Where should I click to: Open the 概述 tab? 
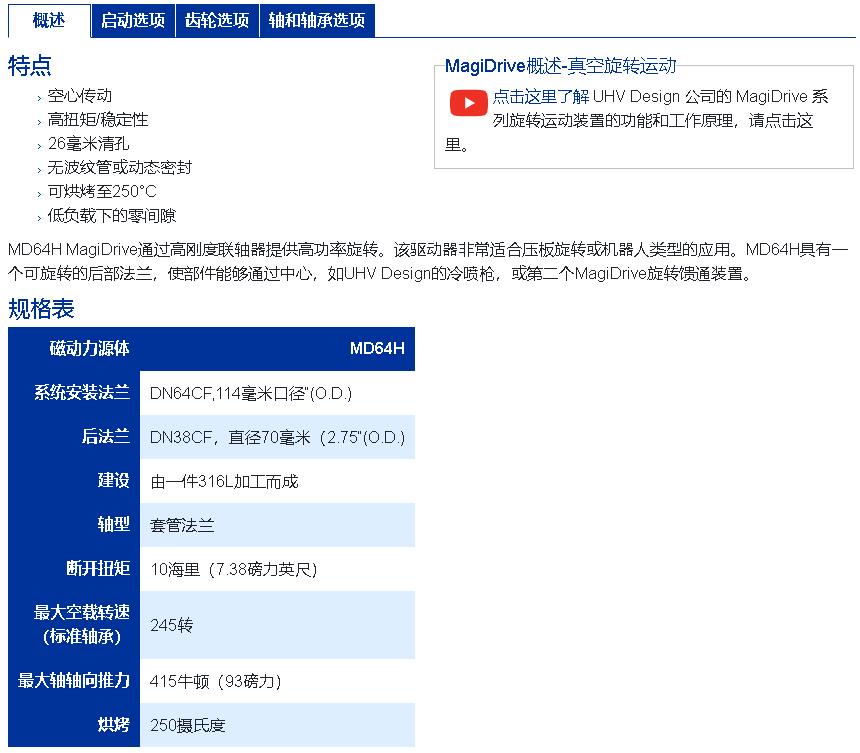point(49,20)
